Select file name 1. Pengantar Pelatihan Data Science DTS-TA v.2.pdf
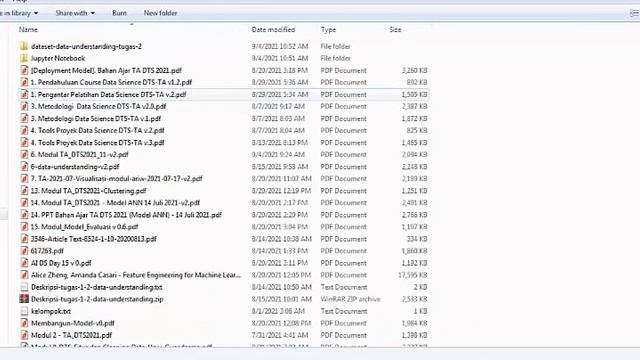This screenshot has width=640, height=360. [x=108, y=94]
